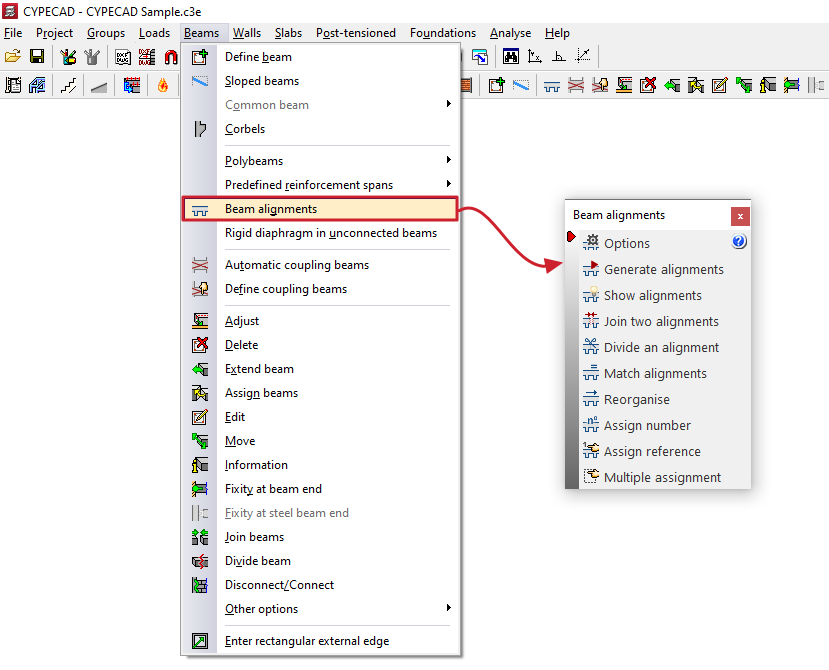This screenshot has height=670, width=829.
Task: Select Define beam menu entry
Action: 320,57
